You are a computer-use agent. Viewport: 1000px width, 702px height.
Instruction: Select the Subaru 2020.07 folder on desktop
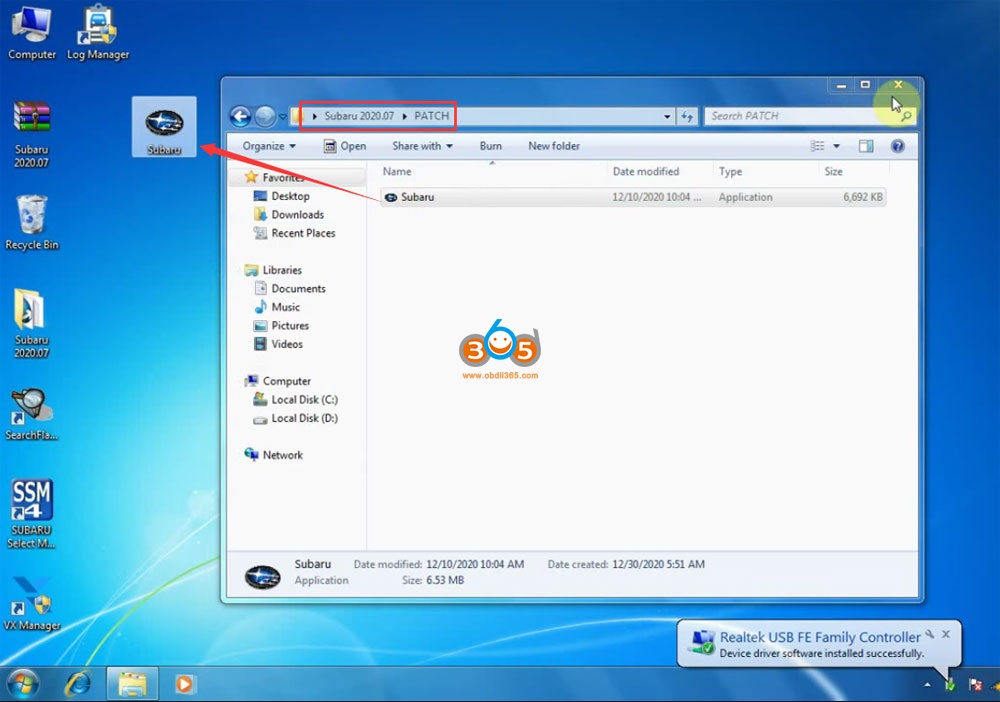click(x=31, y=323)
